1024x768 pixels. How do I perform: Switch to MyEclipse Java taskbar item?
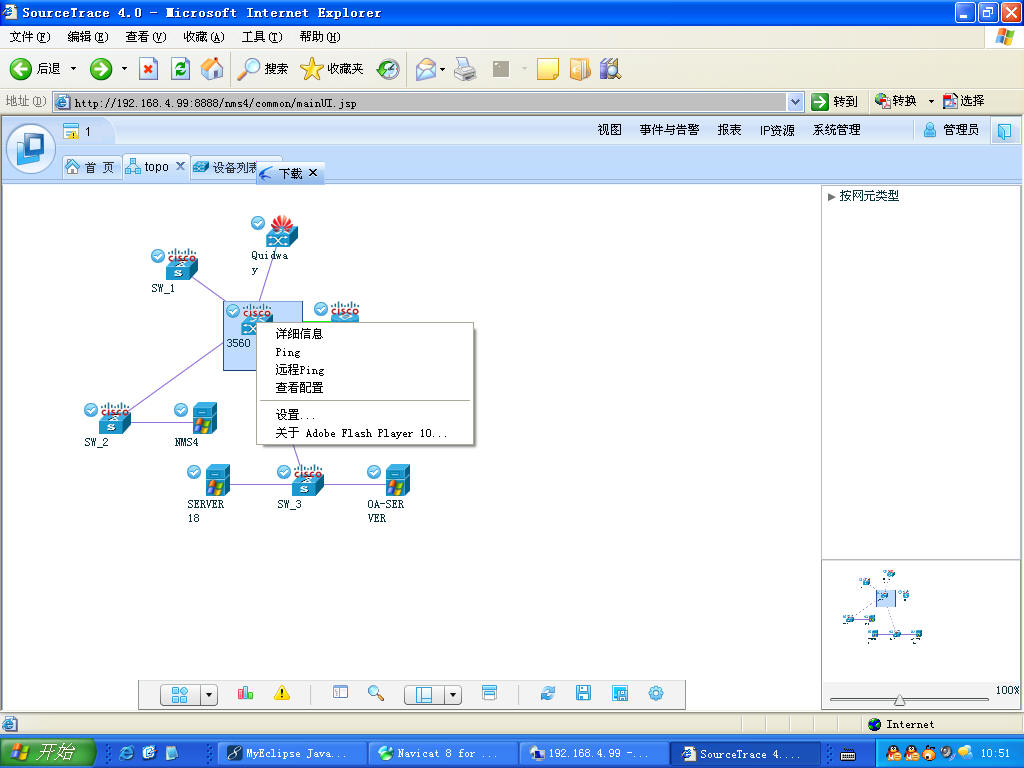click(x=291, y=753)
